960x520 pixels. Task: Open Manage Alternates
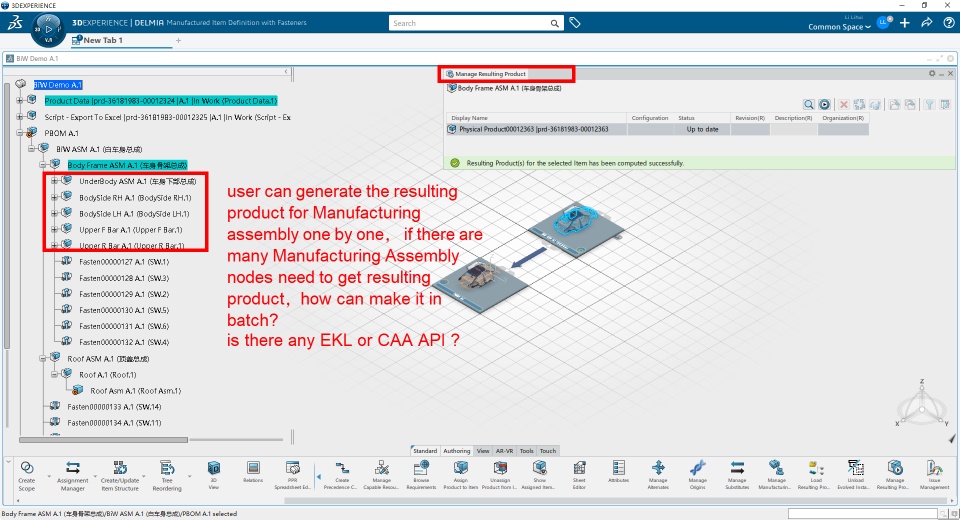pos(658,475)
